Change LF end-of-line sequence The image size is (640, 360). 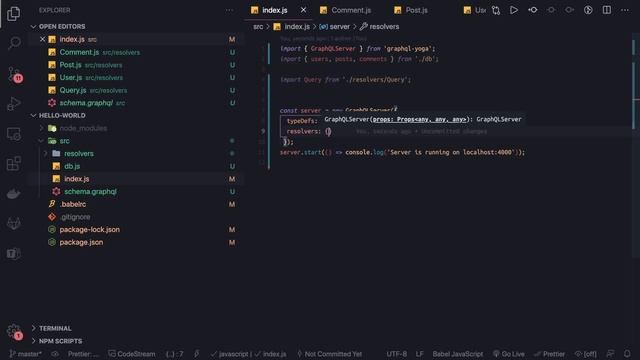click(x=419, y=354)
